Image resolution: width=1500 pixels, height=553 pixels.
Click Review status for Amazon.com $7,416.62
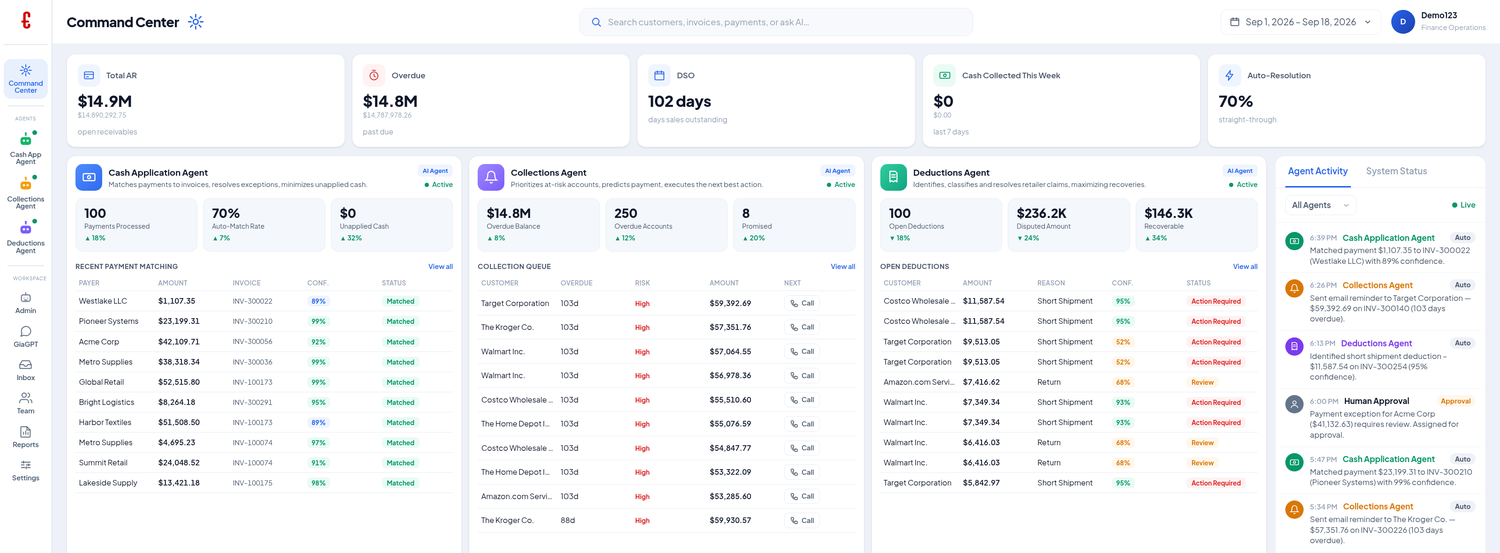click(x=1202, y=382)
